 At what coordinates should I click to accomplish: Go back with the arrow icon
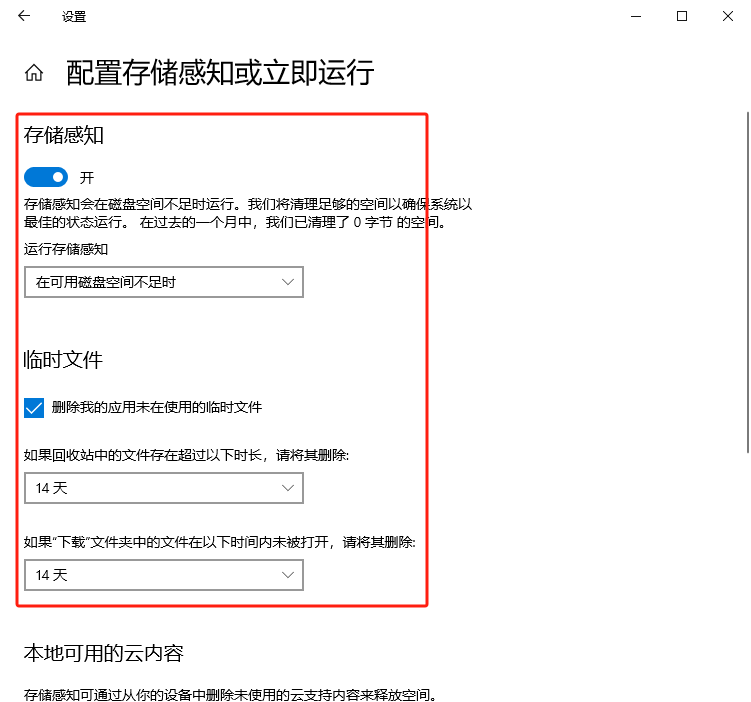point(24,16)
